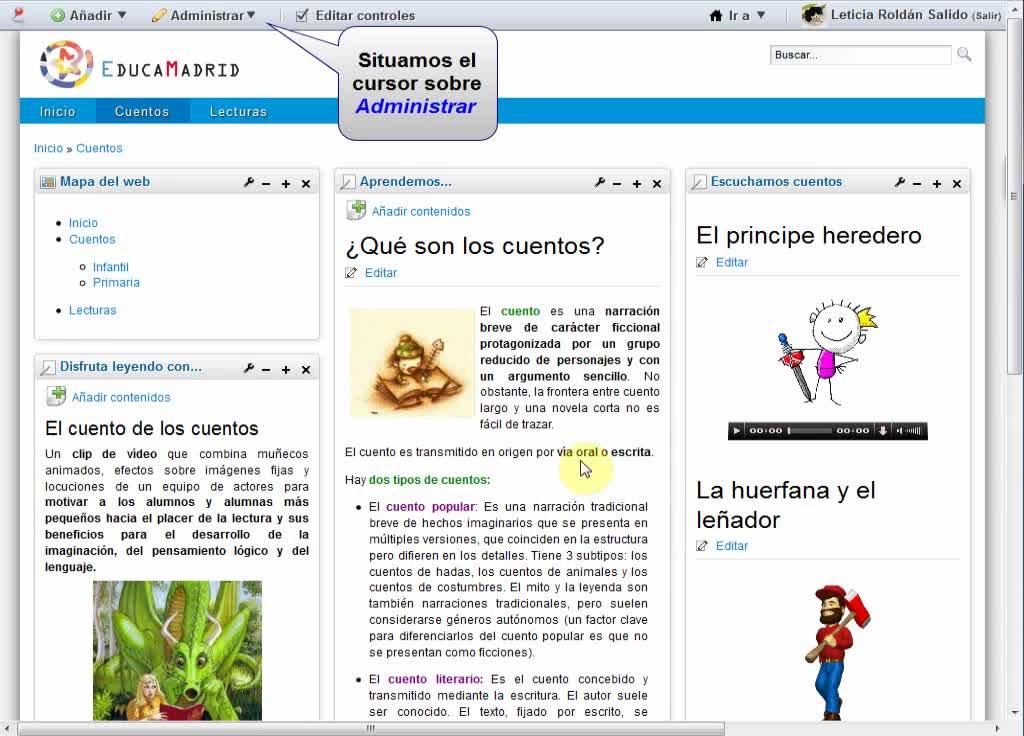1024x736 pixels.
Task: Click the Mapa del web portlet icon
Action: click(48, 182)
